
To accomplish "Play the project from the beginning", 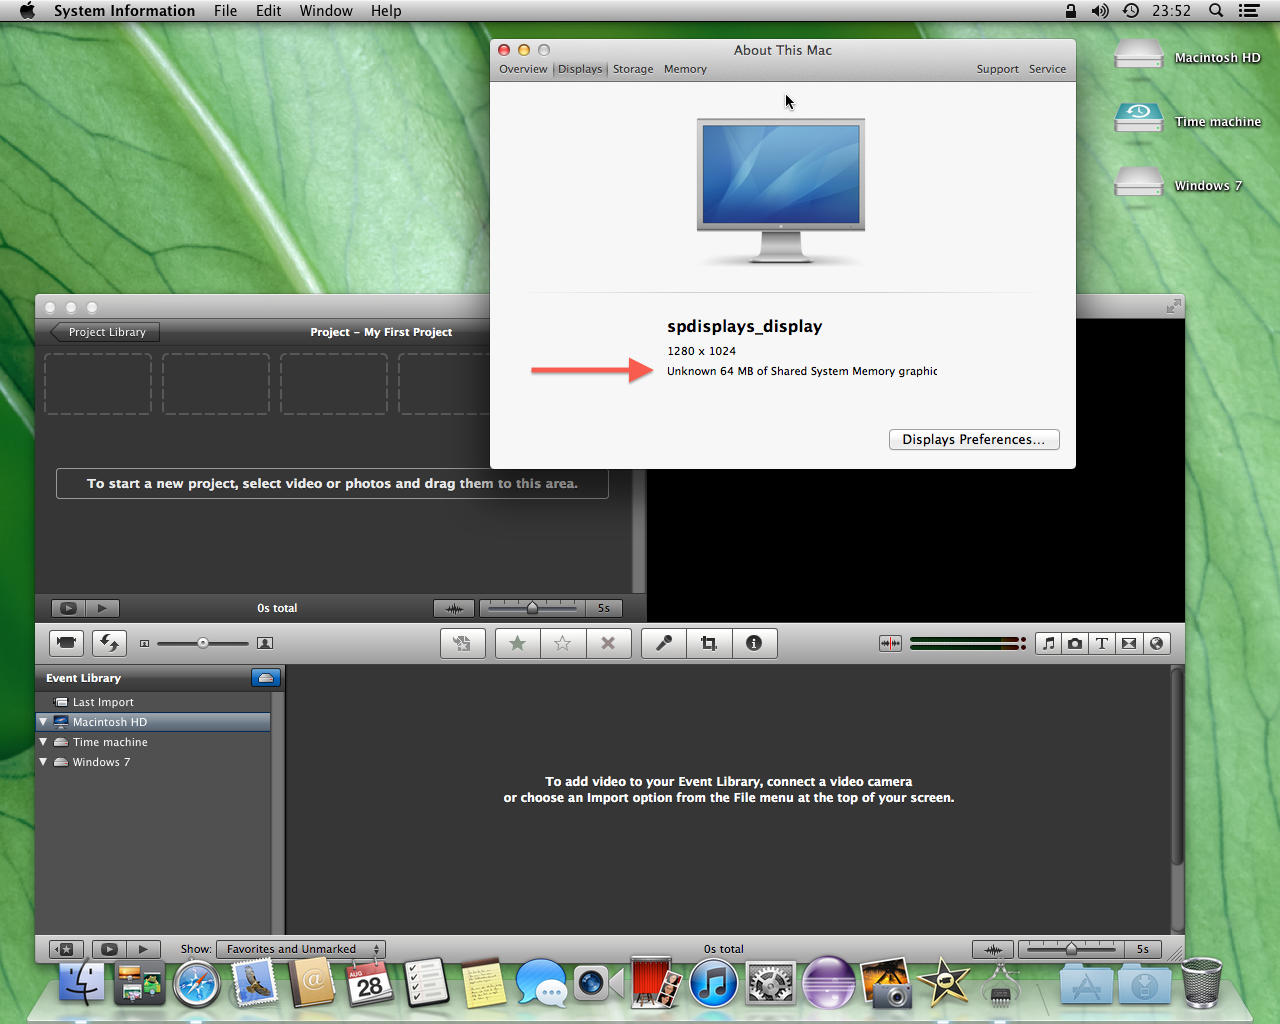I will (x=102, y=608).
